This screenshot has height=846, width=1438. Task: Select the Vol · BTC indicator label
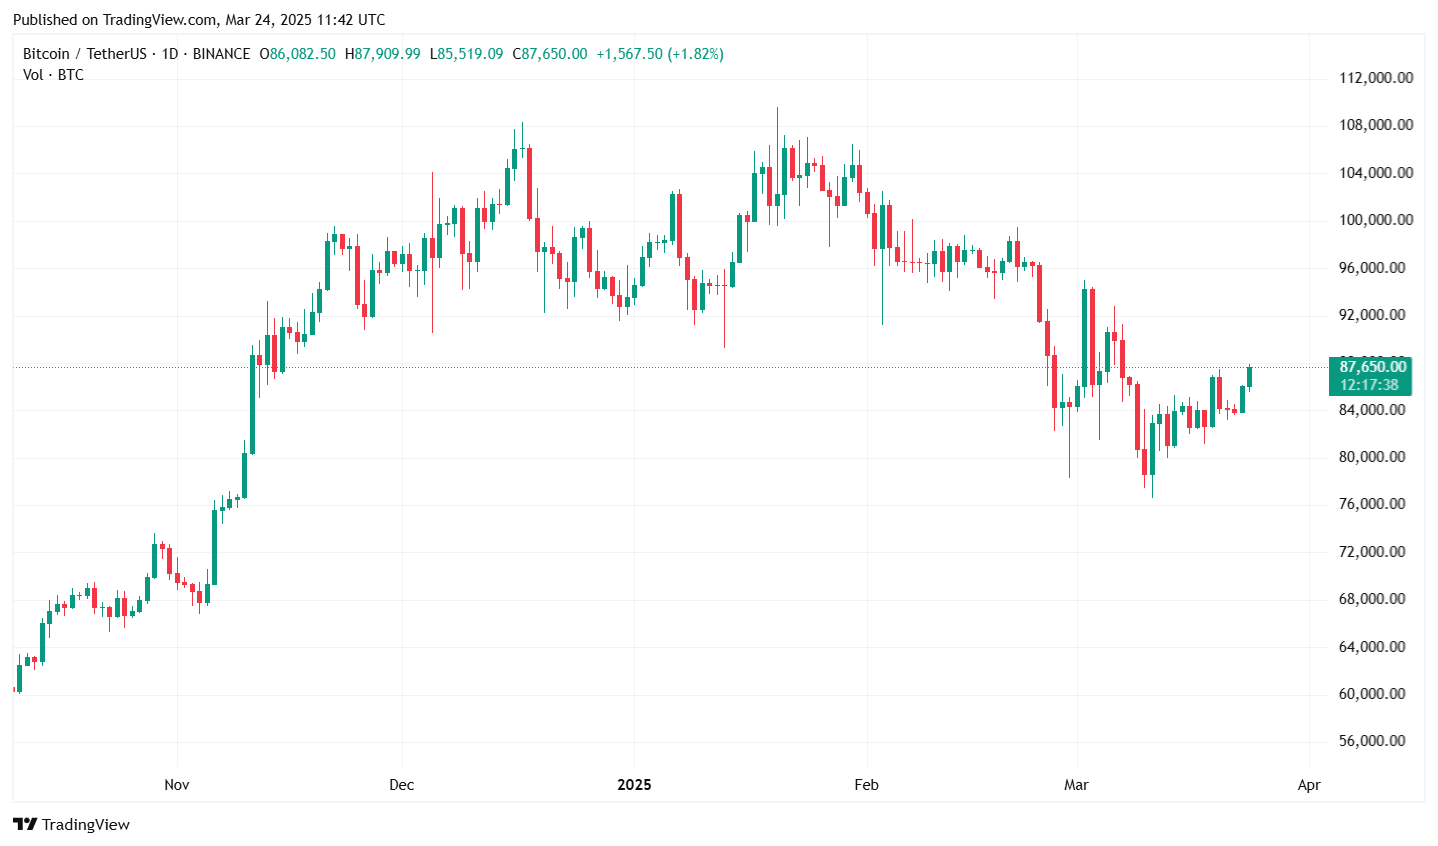(53, 75)
